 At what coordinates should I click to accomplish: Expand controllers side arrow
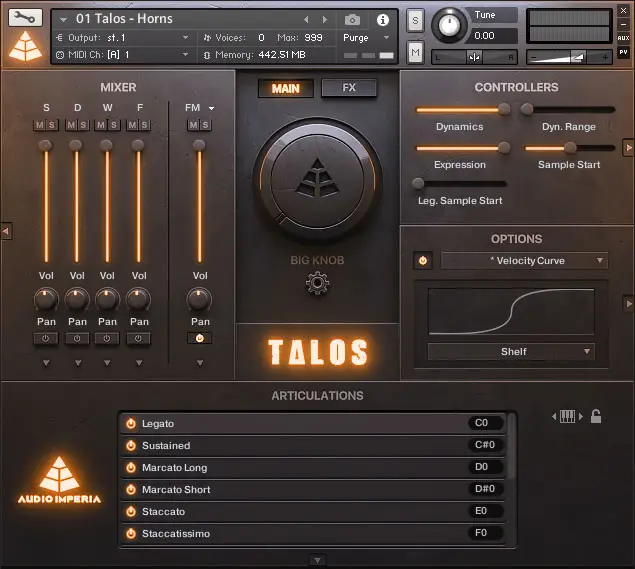629,148
